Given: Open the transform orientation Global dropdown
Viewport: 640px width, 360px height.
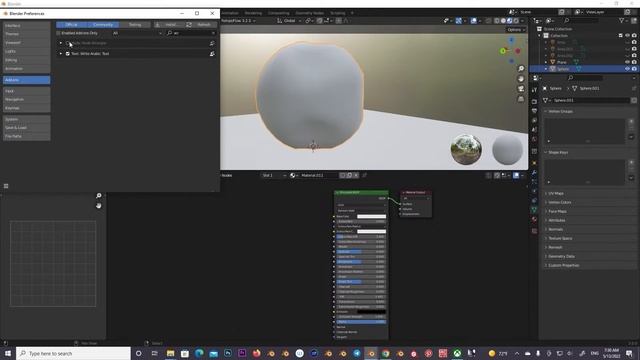Looking at the screenshot, I should pyautogui.click(x=289, y=20).
